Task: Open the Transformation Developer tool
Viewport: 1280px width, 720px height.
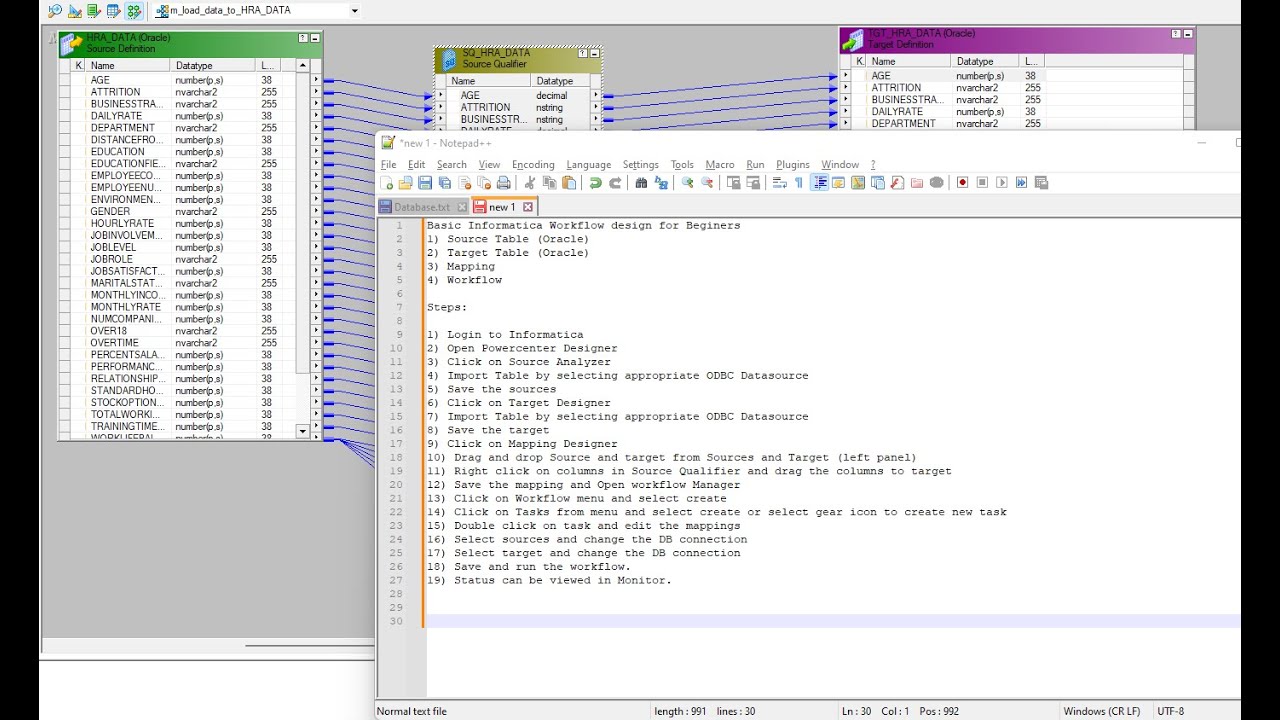Action: coord(94,11)
